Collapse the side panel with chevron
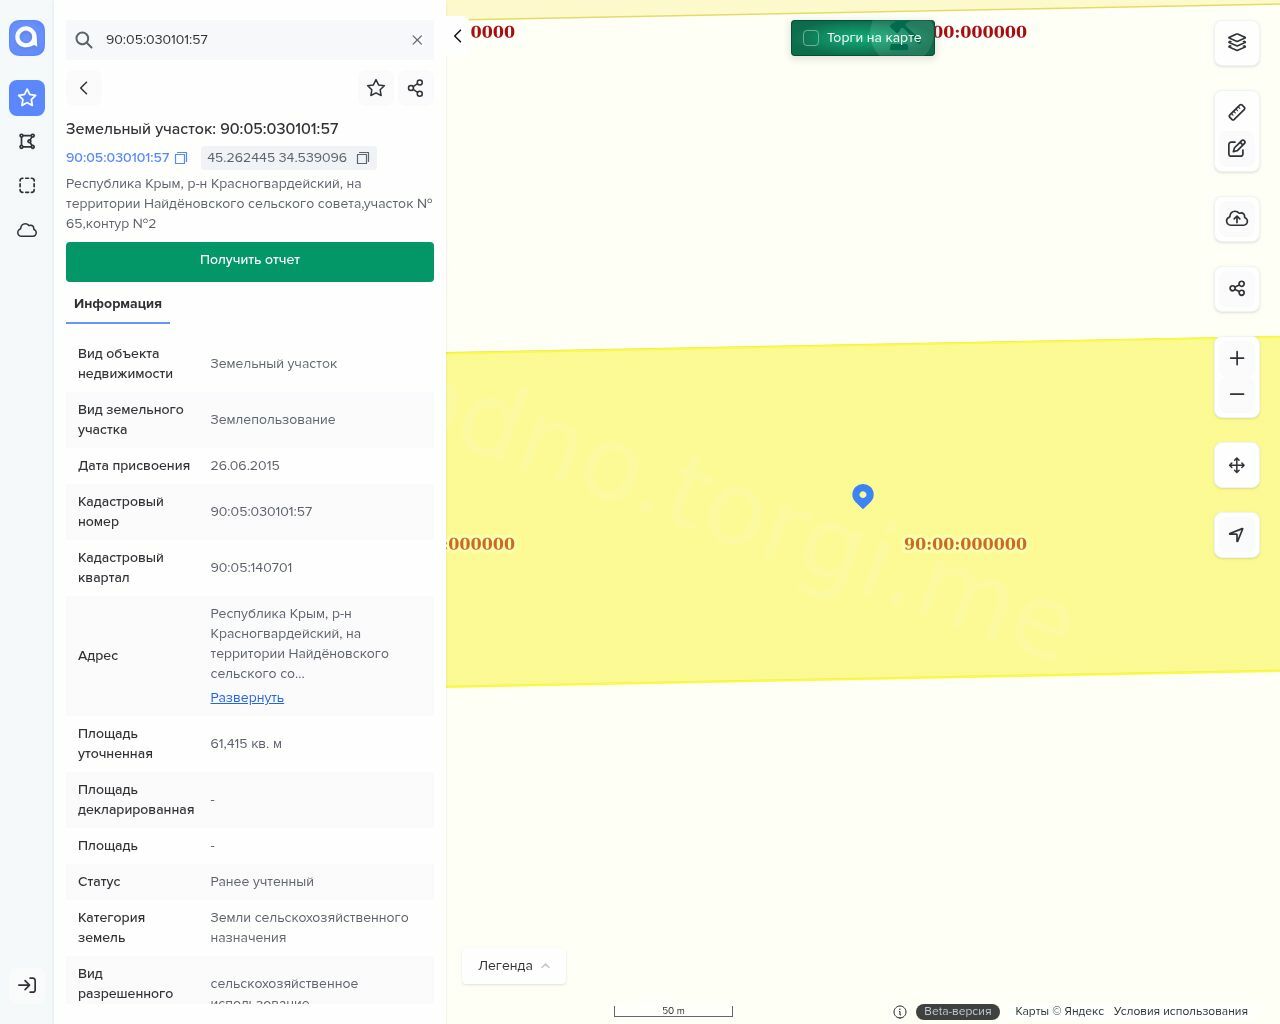 pos(458,36)
